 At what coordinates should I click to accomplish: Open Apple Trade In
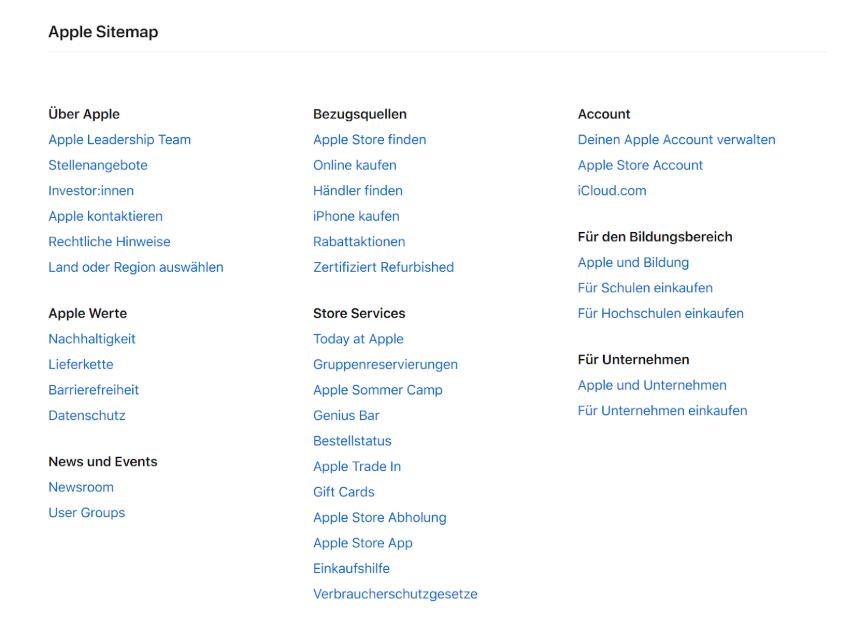point(357,466)
